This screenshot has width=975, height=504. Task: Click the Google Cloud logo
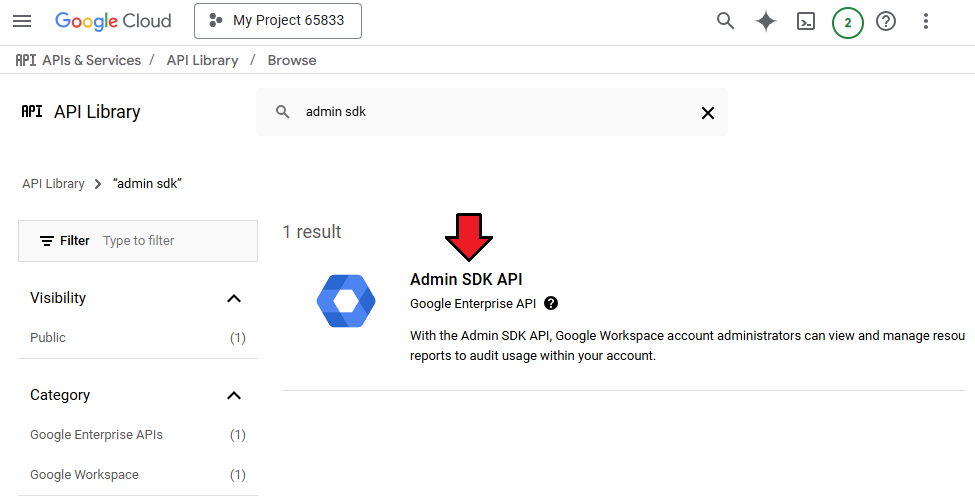point(113,21)
